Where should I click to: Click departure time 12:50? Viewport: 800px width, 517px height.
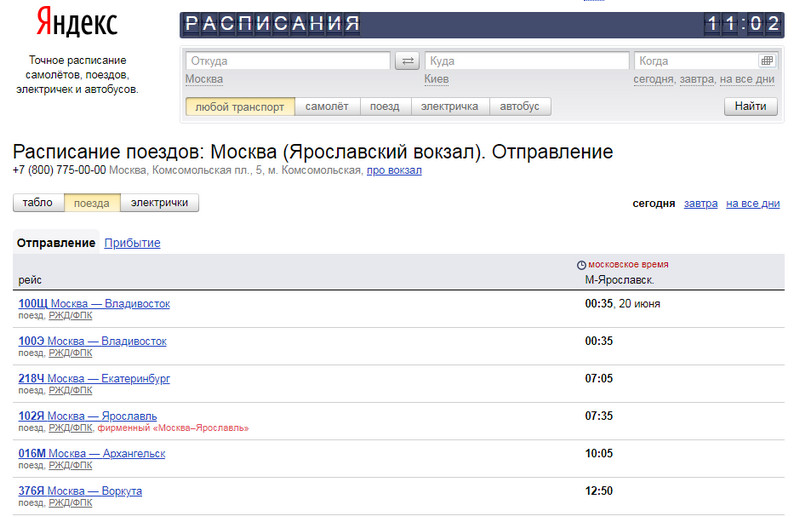click(x=599, y=491)
